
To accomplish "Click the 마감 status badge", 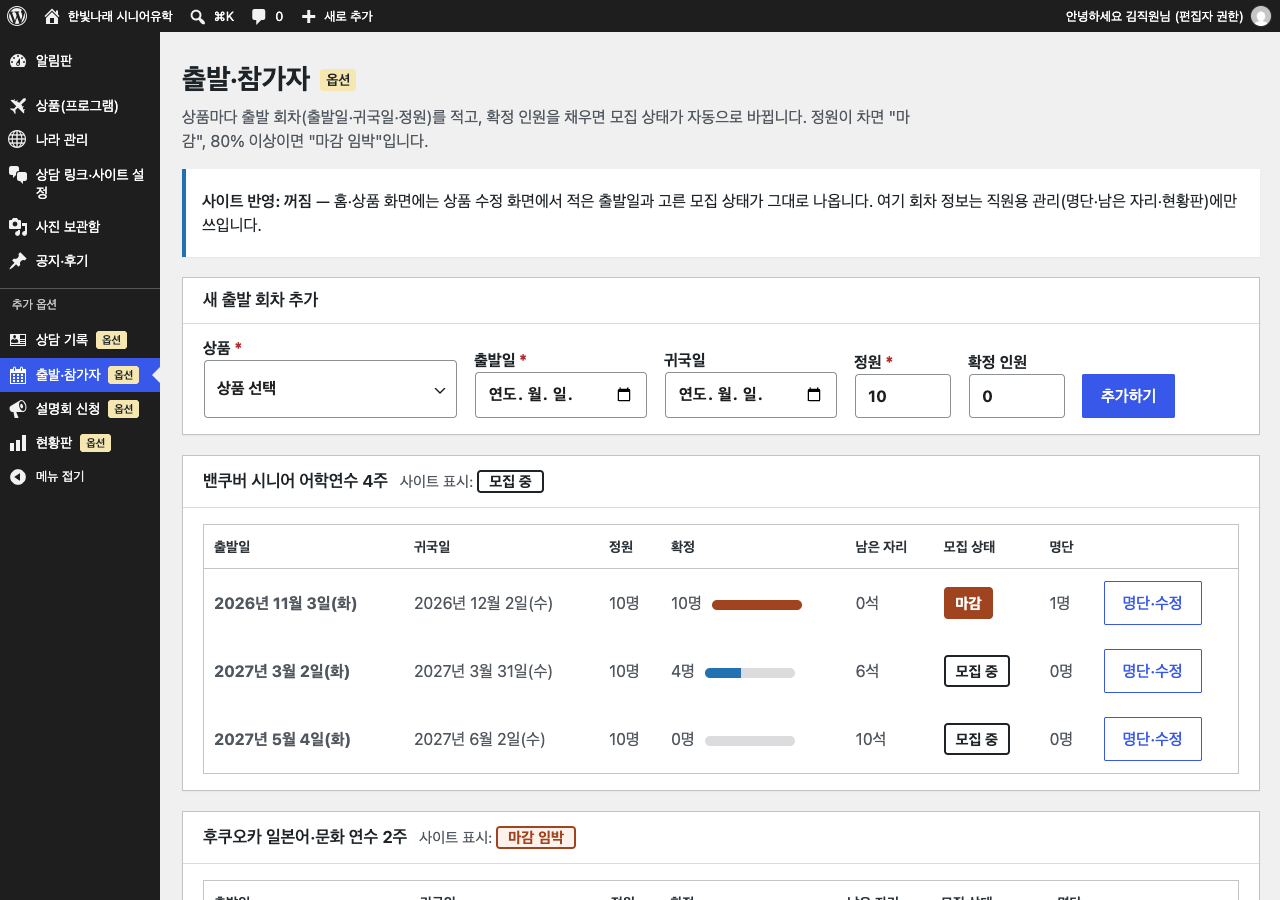I will tap(968, 603).
